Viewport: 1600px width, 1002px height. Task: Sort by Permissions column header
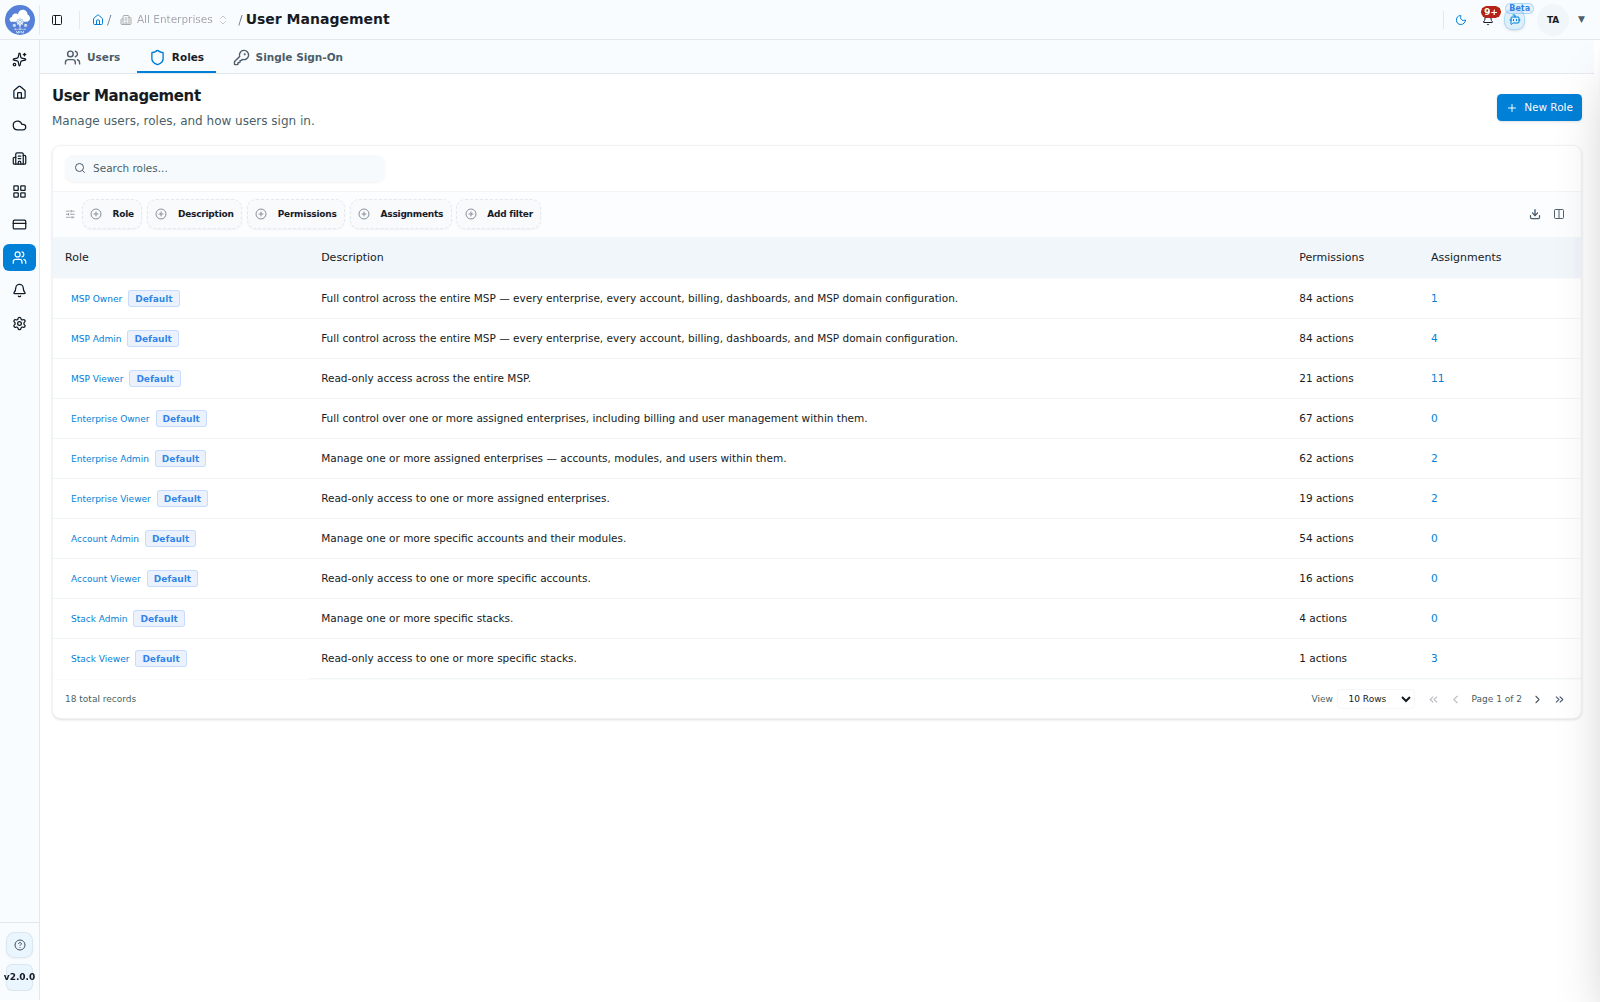point(1331,257)
